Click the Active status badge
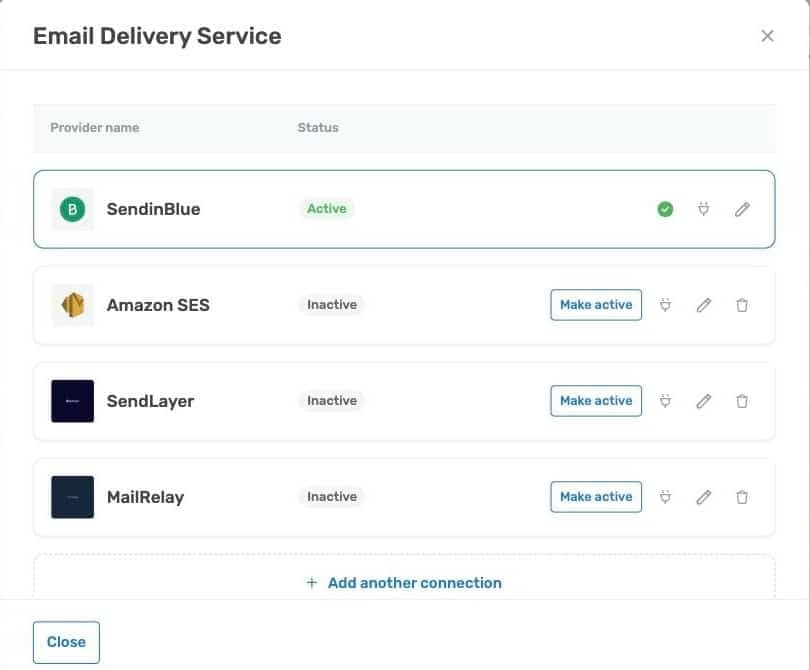Viewport: 810px width, 670px height. [326, 209]
